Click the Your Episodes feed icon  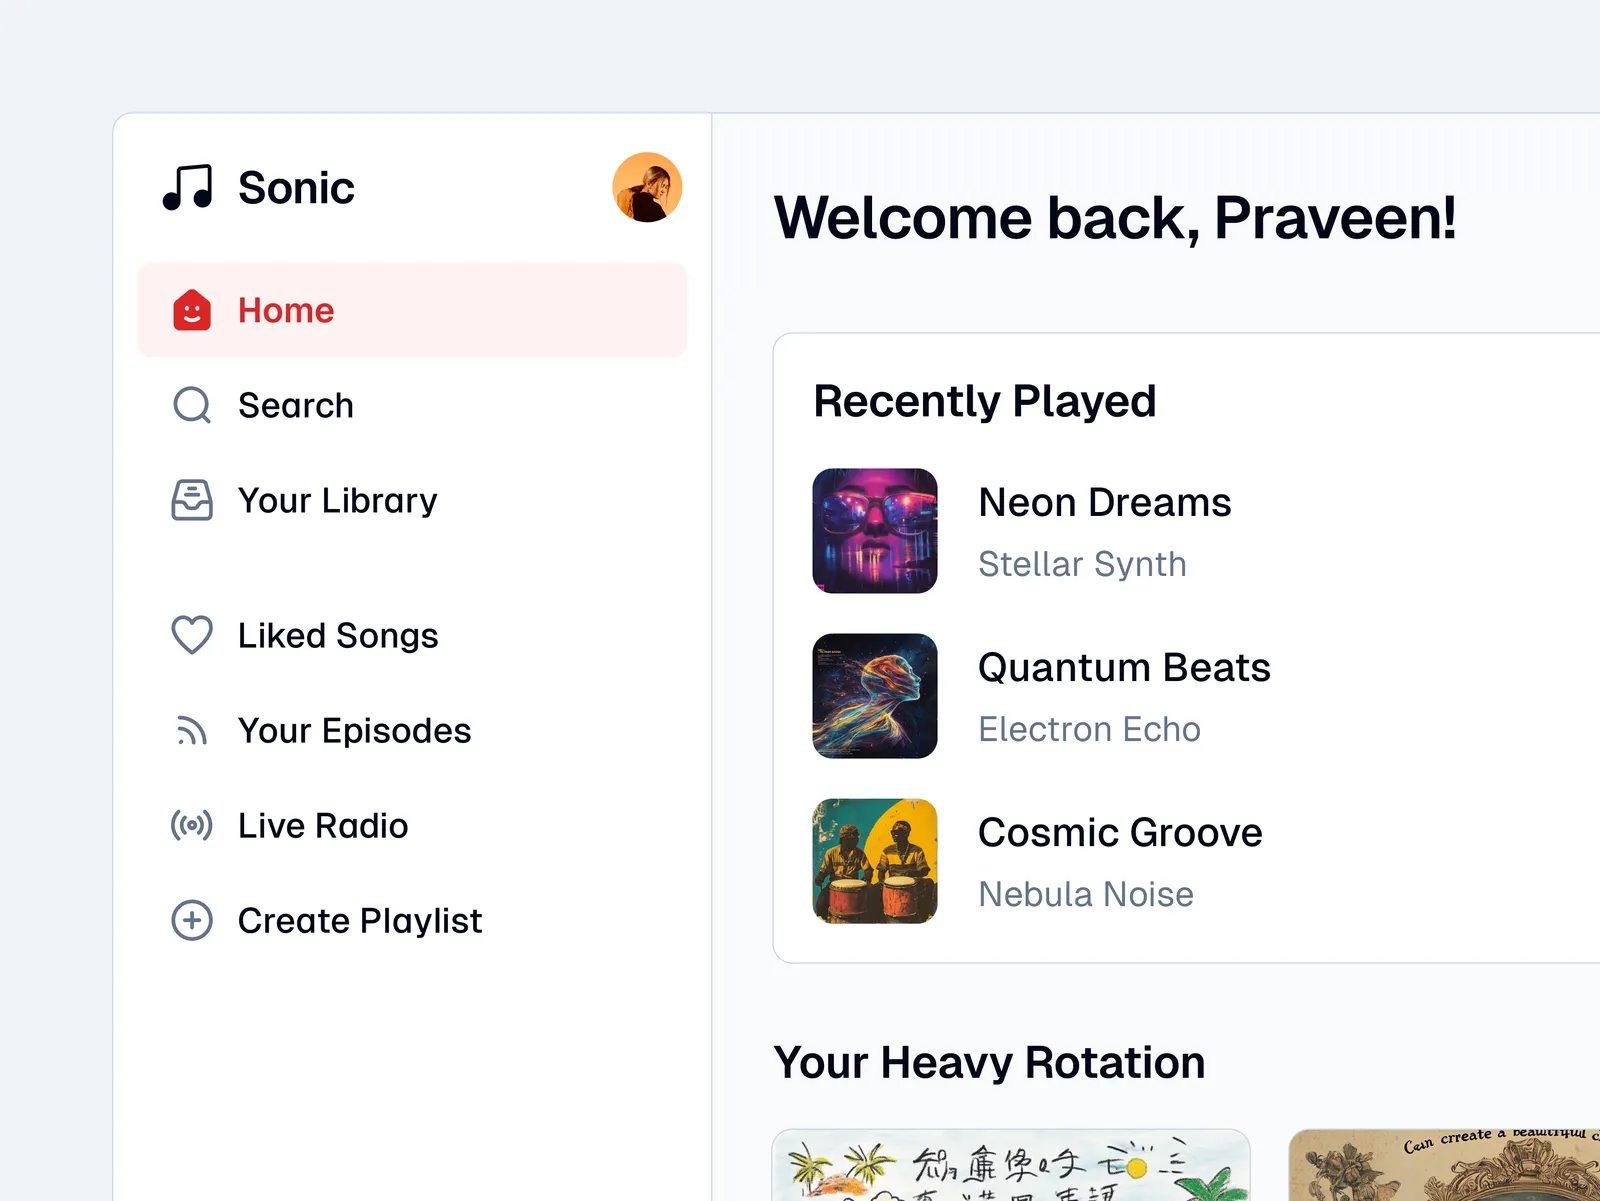(192, 731)
